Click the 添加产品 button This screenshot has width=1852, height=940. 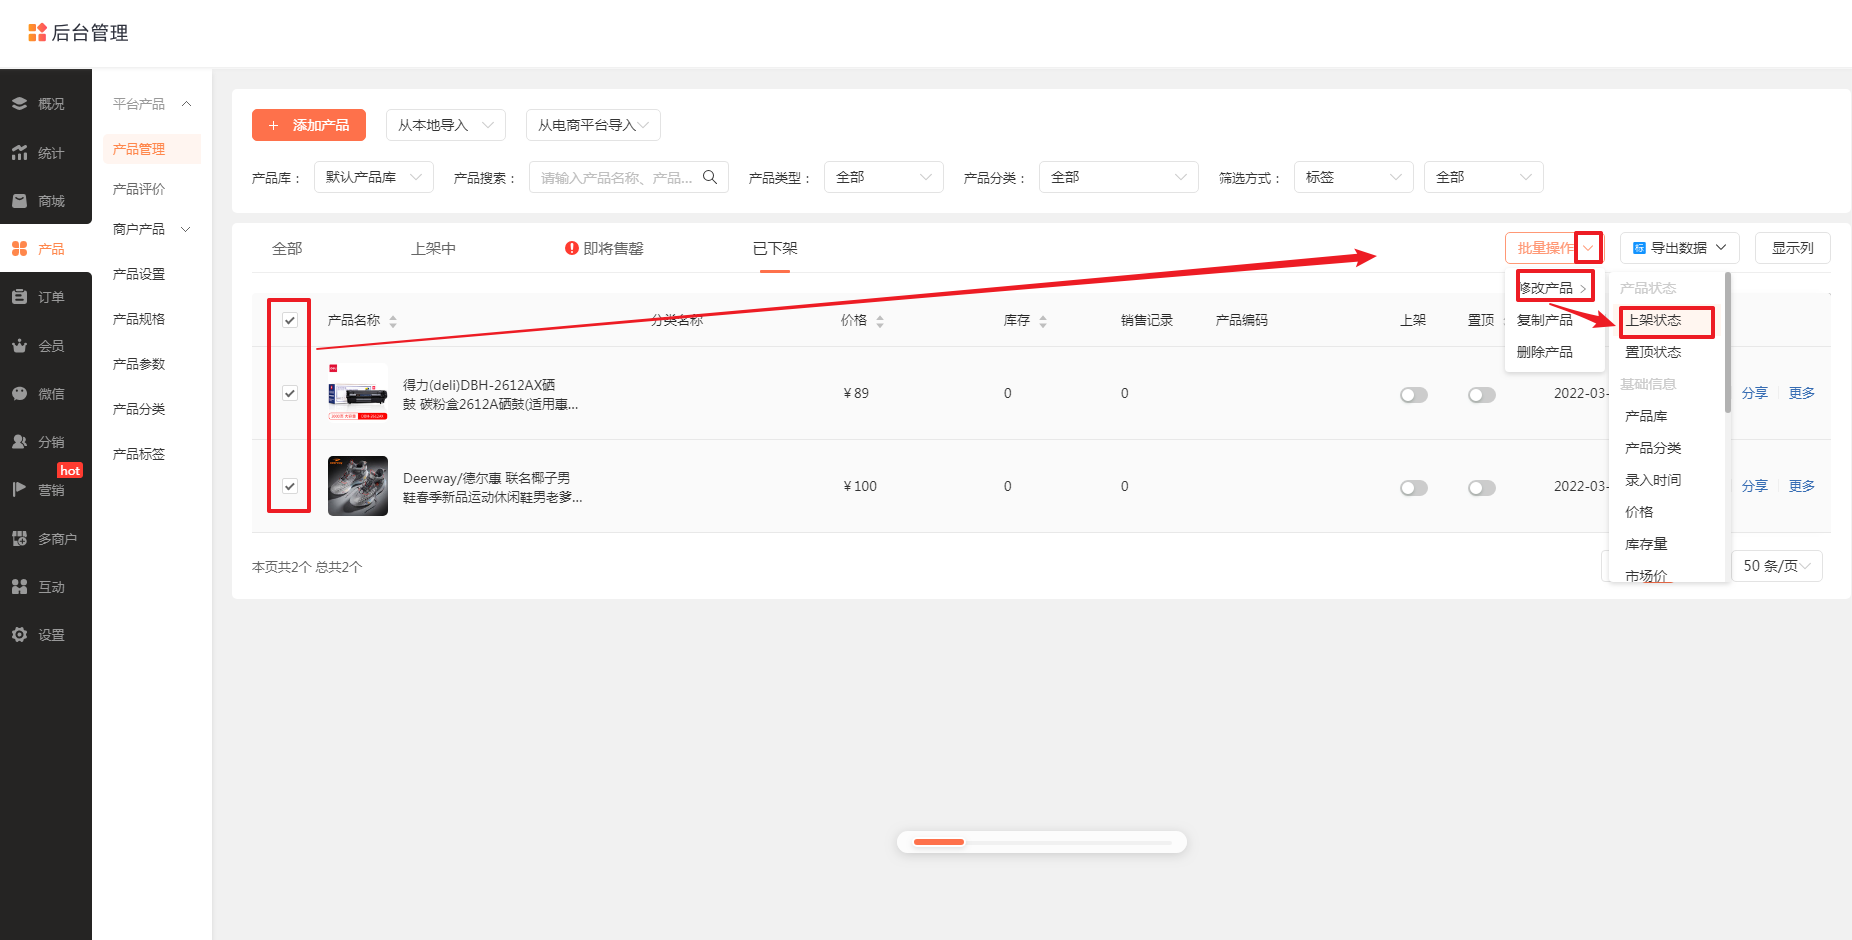click(309, 125)
